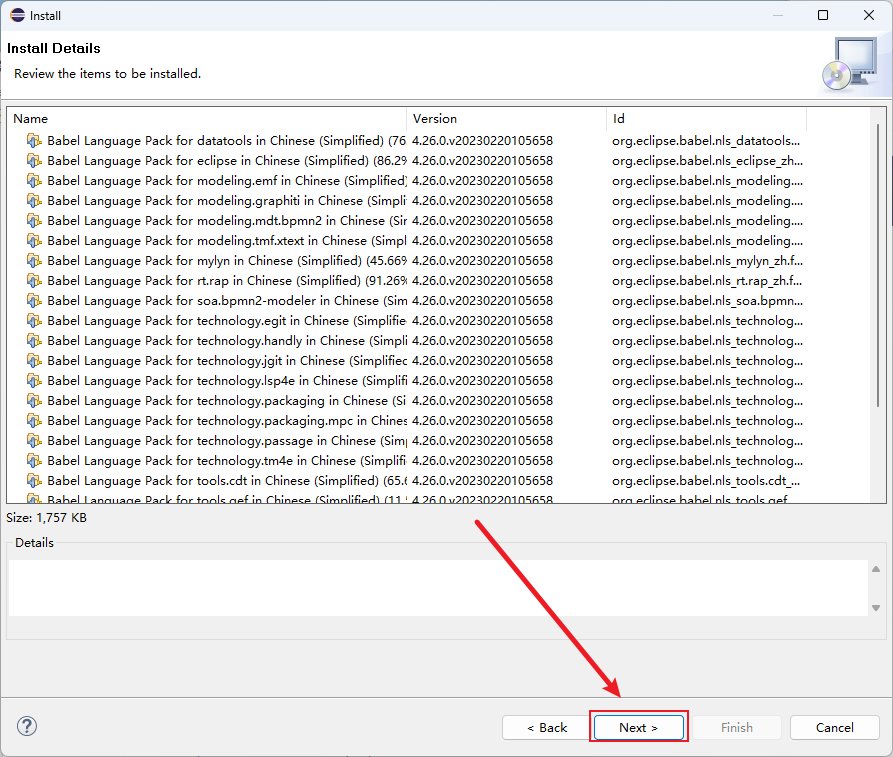The height and width of the screenshot is (757, 893).
Task: Click the "org.eclipse.babel.nls_rt.rap_zh.f..." Id cell
Action: click(707, 280)
